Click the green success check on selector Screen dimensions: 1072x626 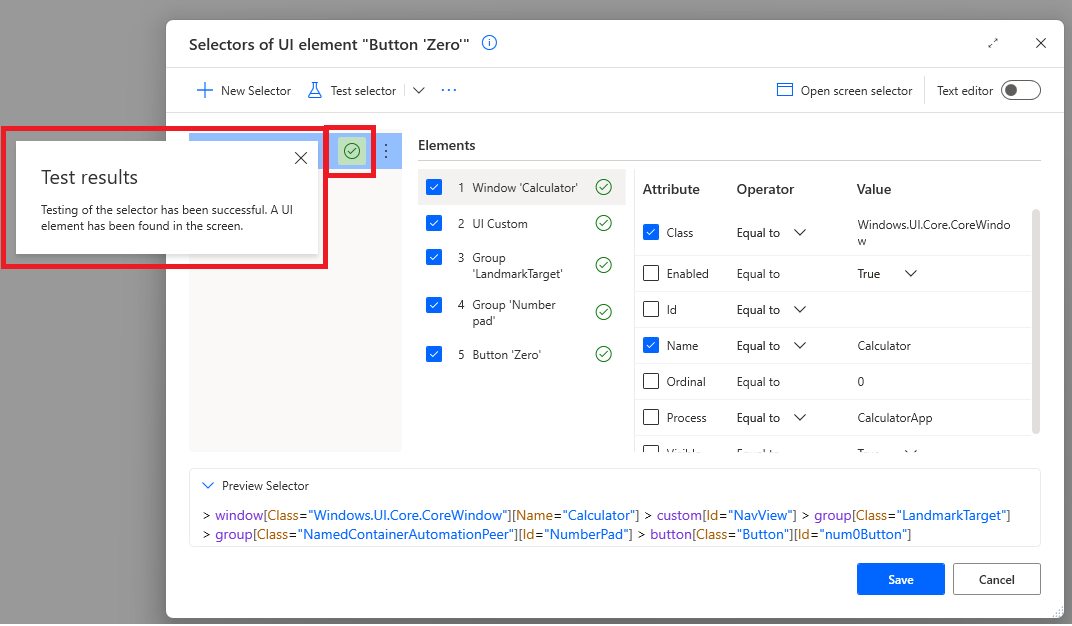(352, 151)
